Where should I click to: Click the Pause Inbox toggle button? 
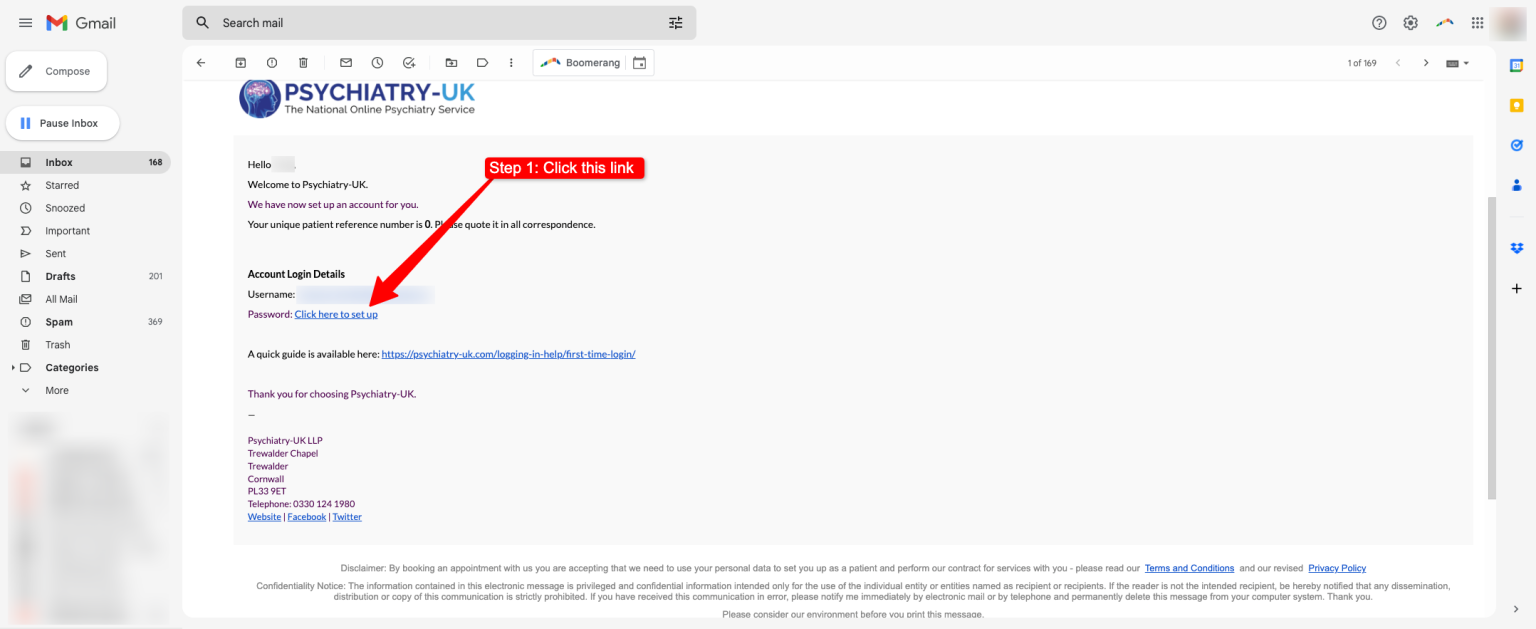(62, 123)
